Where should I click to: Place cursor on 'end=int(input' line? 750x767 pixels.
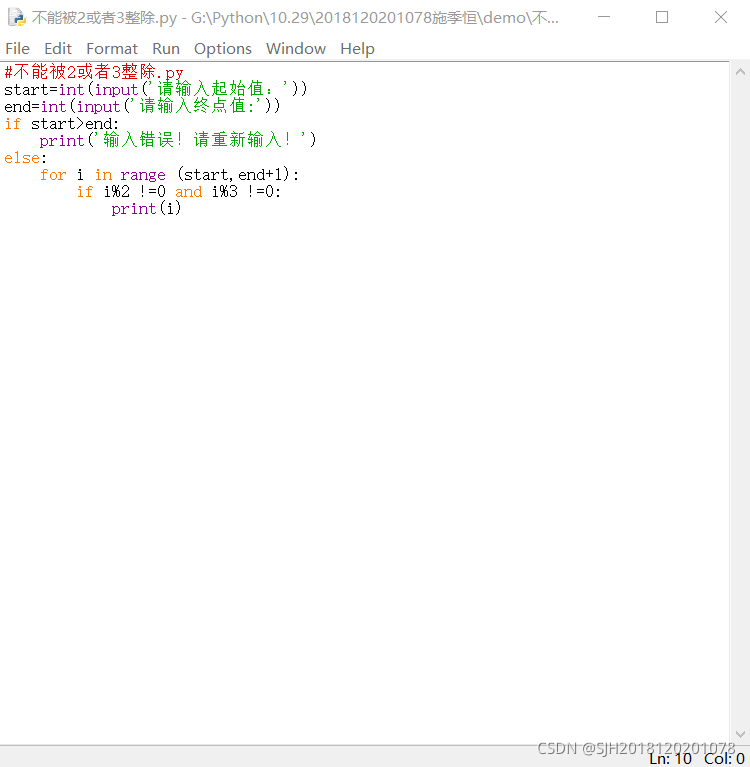click(x=142, y=106)
